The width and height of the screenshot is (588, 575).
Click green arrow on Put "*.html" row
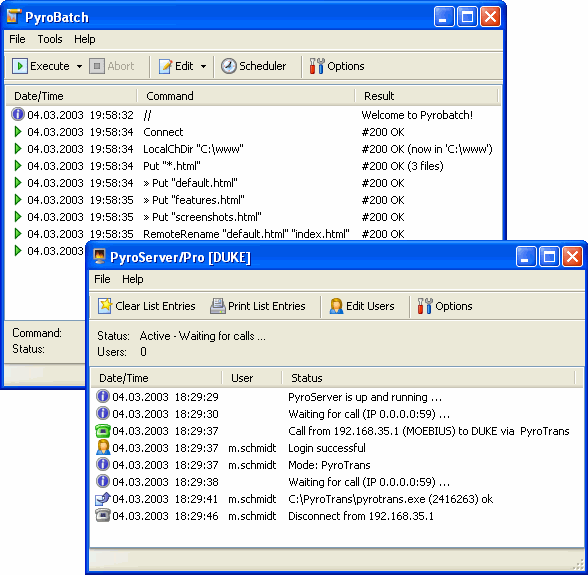(x=18, y=165)
